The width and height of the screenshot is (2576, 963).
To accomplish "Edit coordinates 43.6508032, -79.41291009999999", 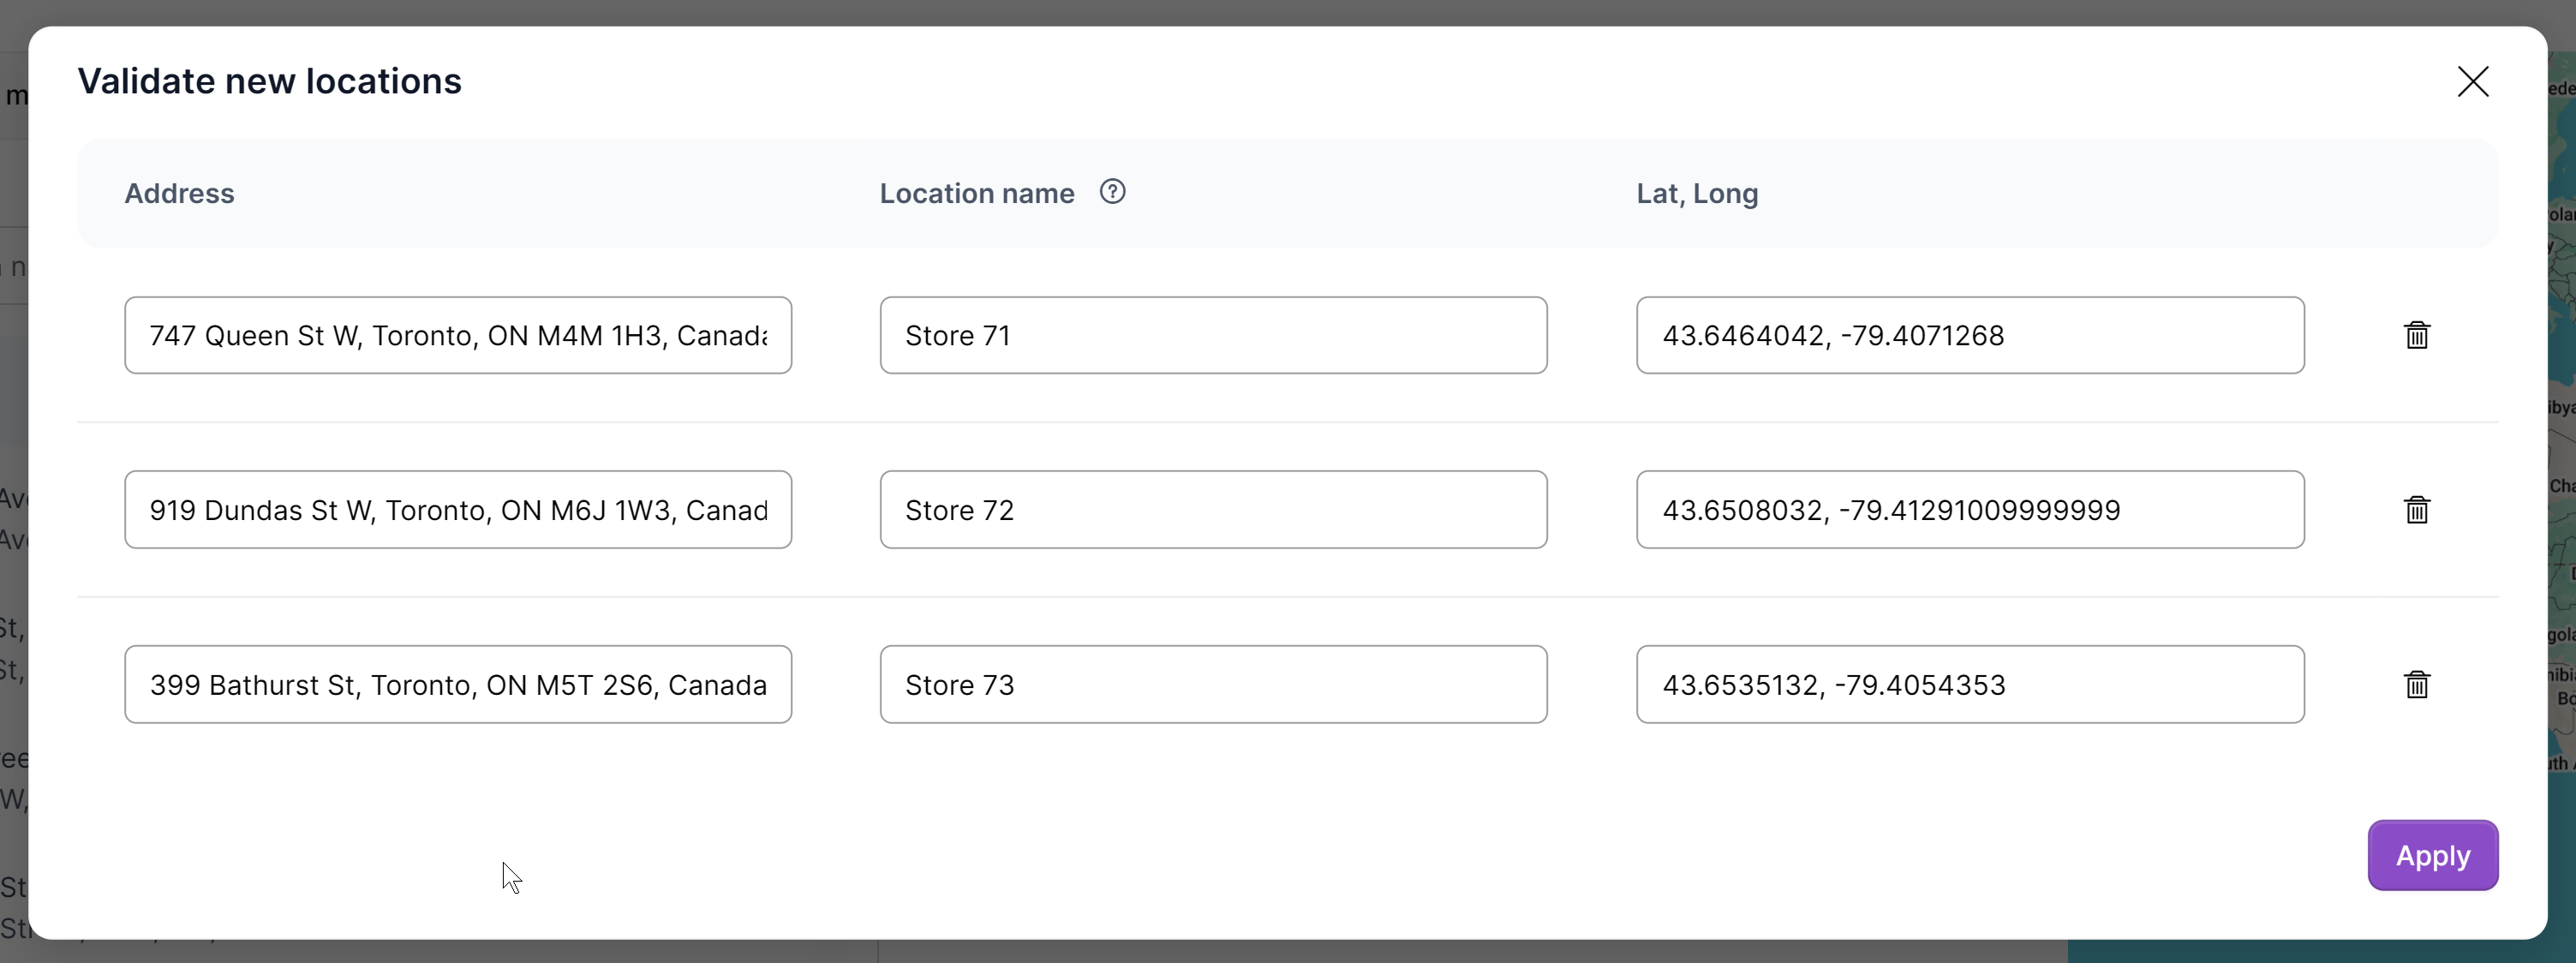I will [1969, 510].
